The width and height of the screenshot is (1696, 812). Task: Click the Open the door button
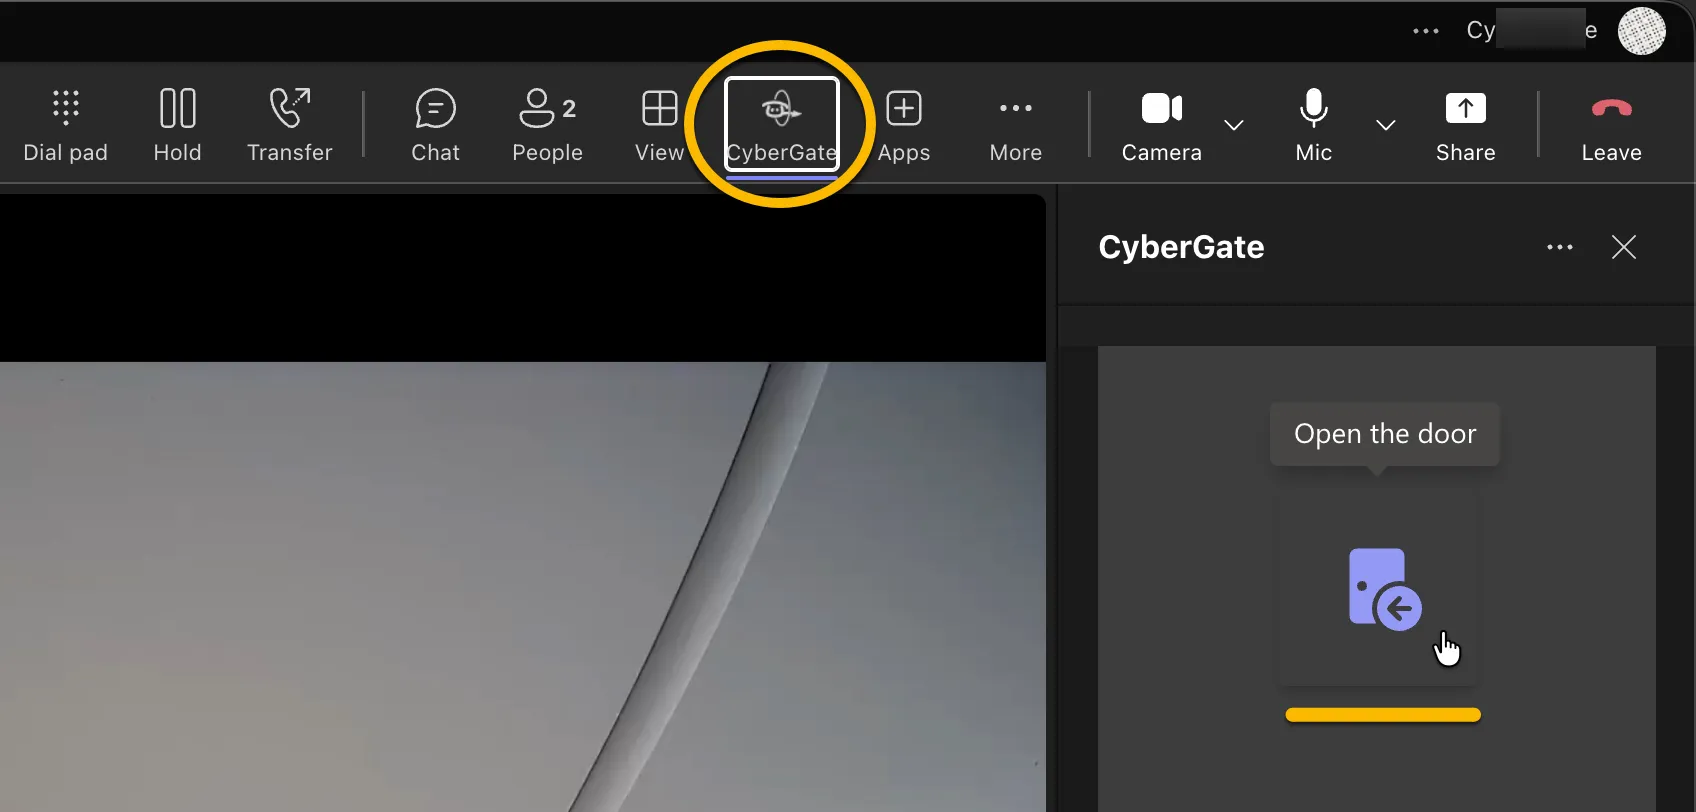coord(1380,588)
